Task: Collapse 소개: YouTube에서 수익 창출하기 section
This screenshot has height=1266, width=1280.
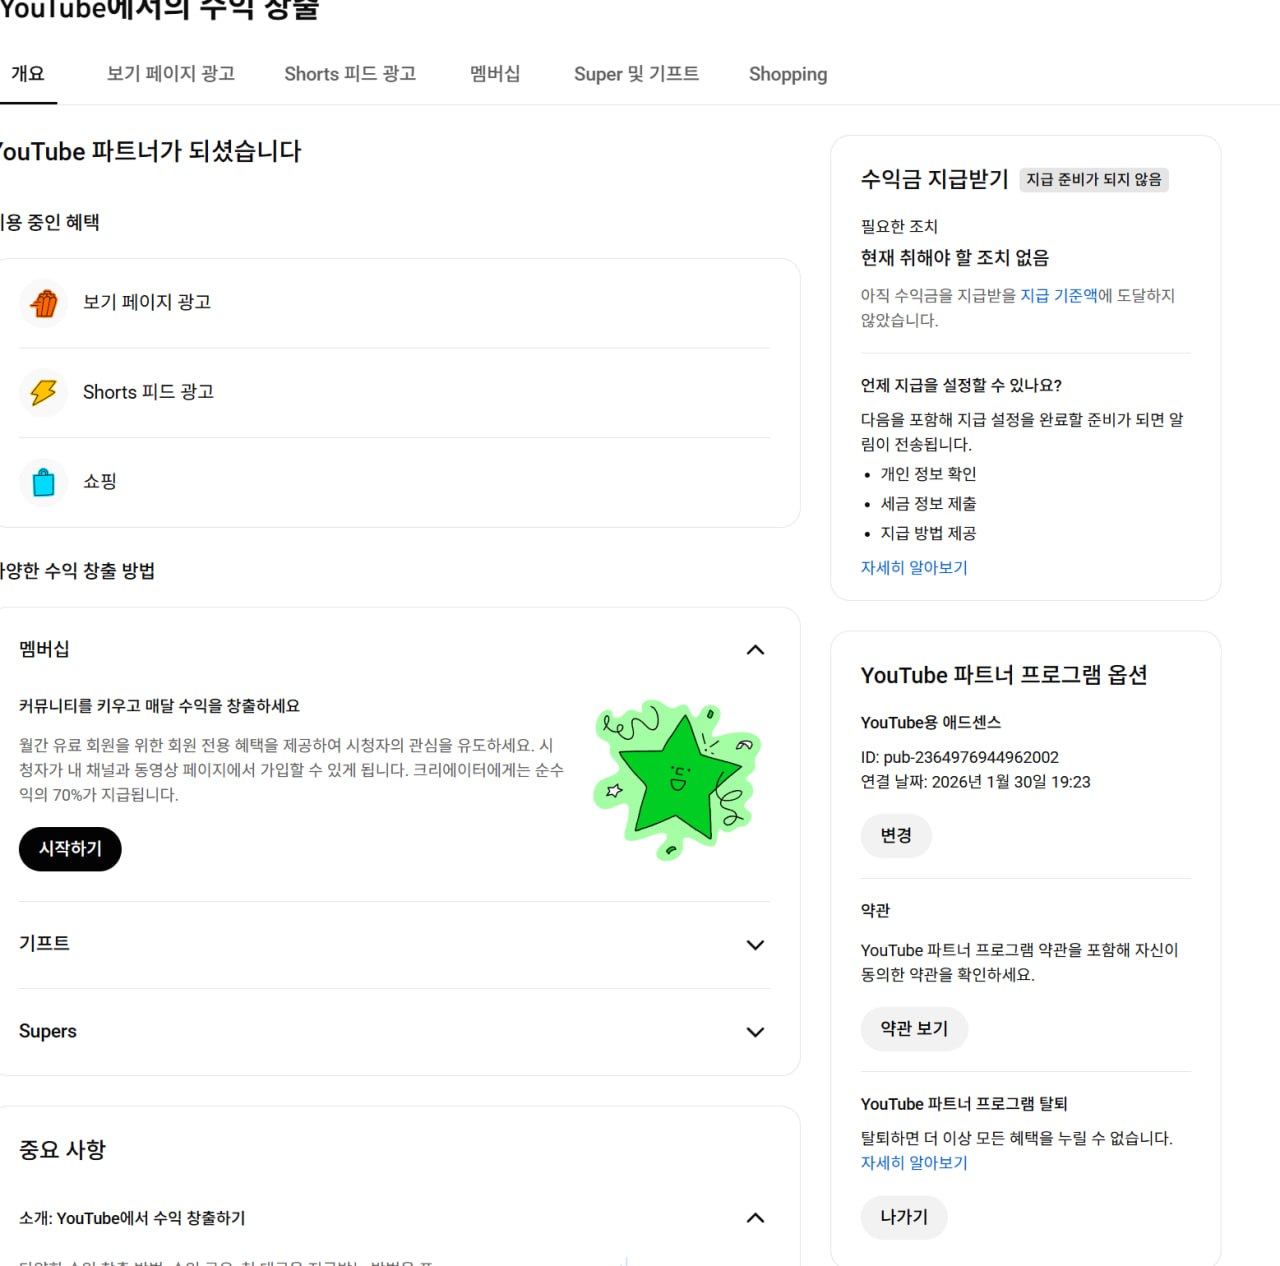Action: pos(755,1218)
